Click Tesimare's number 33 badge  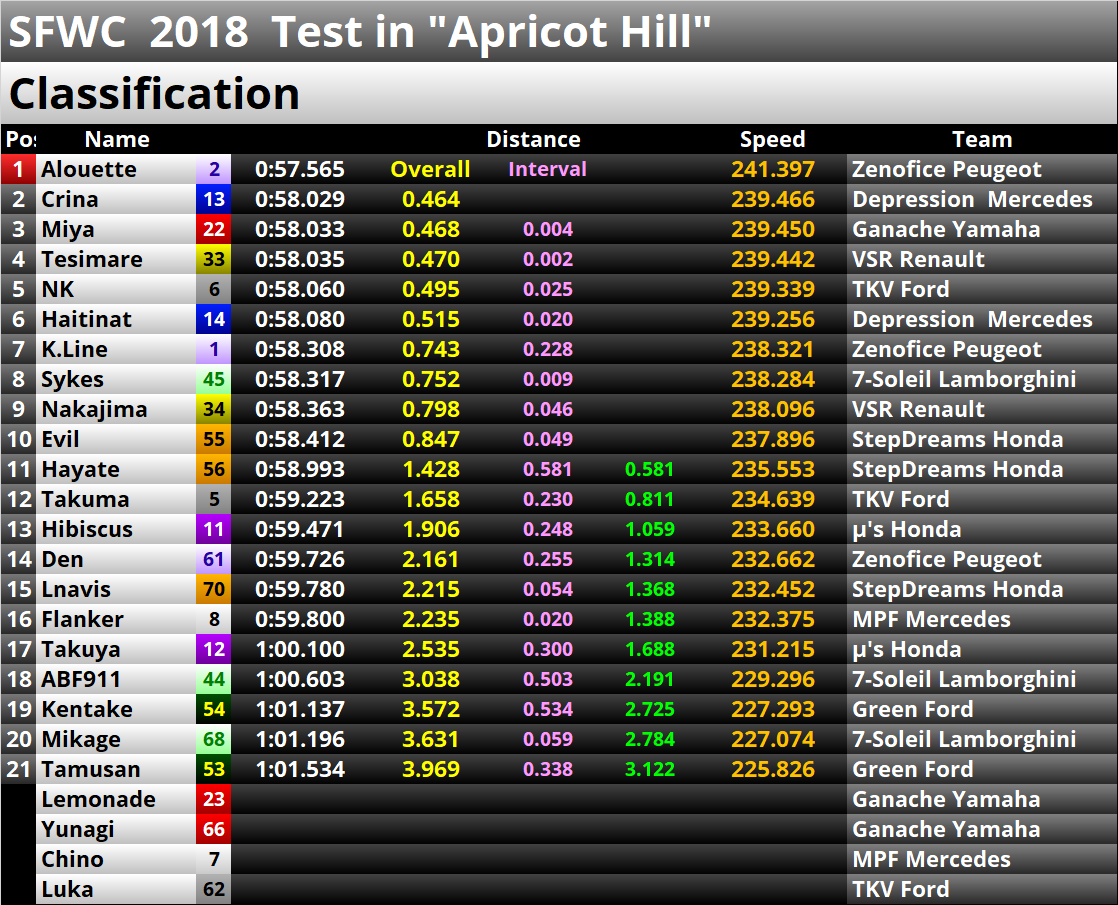pos(214,259)
